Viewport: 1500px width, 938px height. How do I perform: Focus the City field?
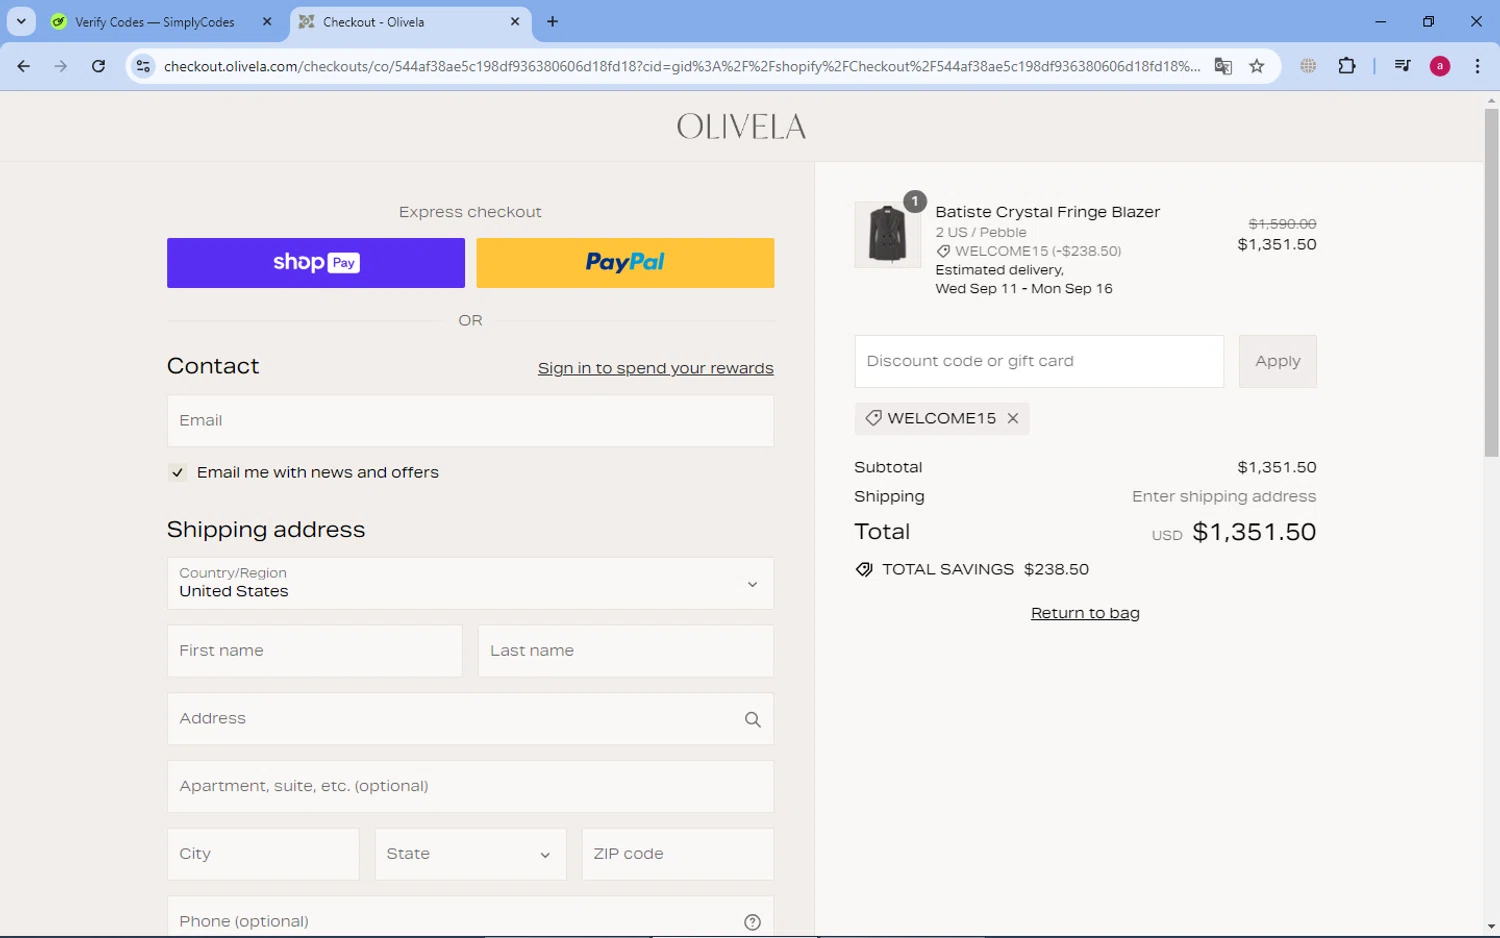point(263,854)
